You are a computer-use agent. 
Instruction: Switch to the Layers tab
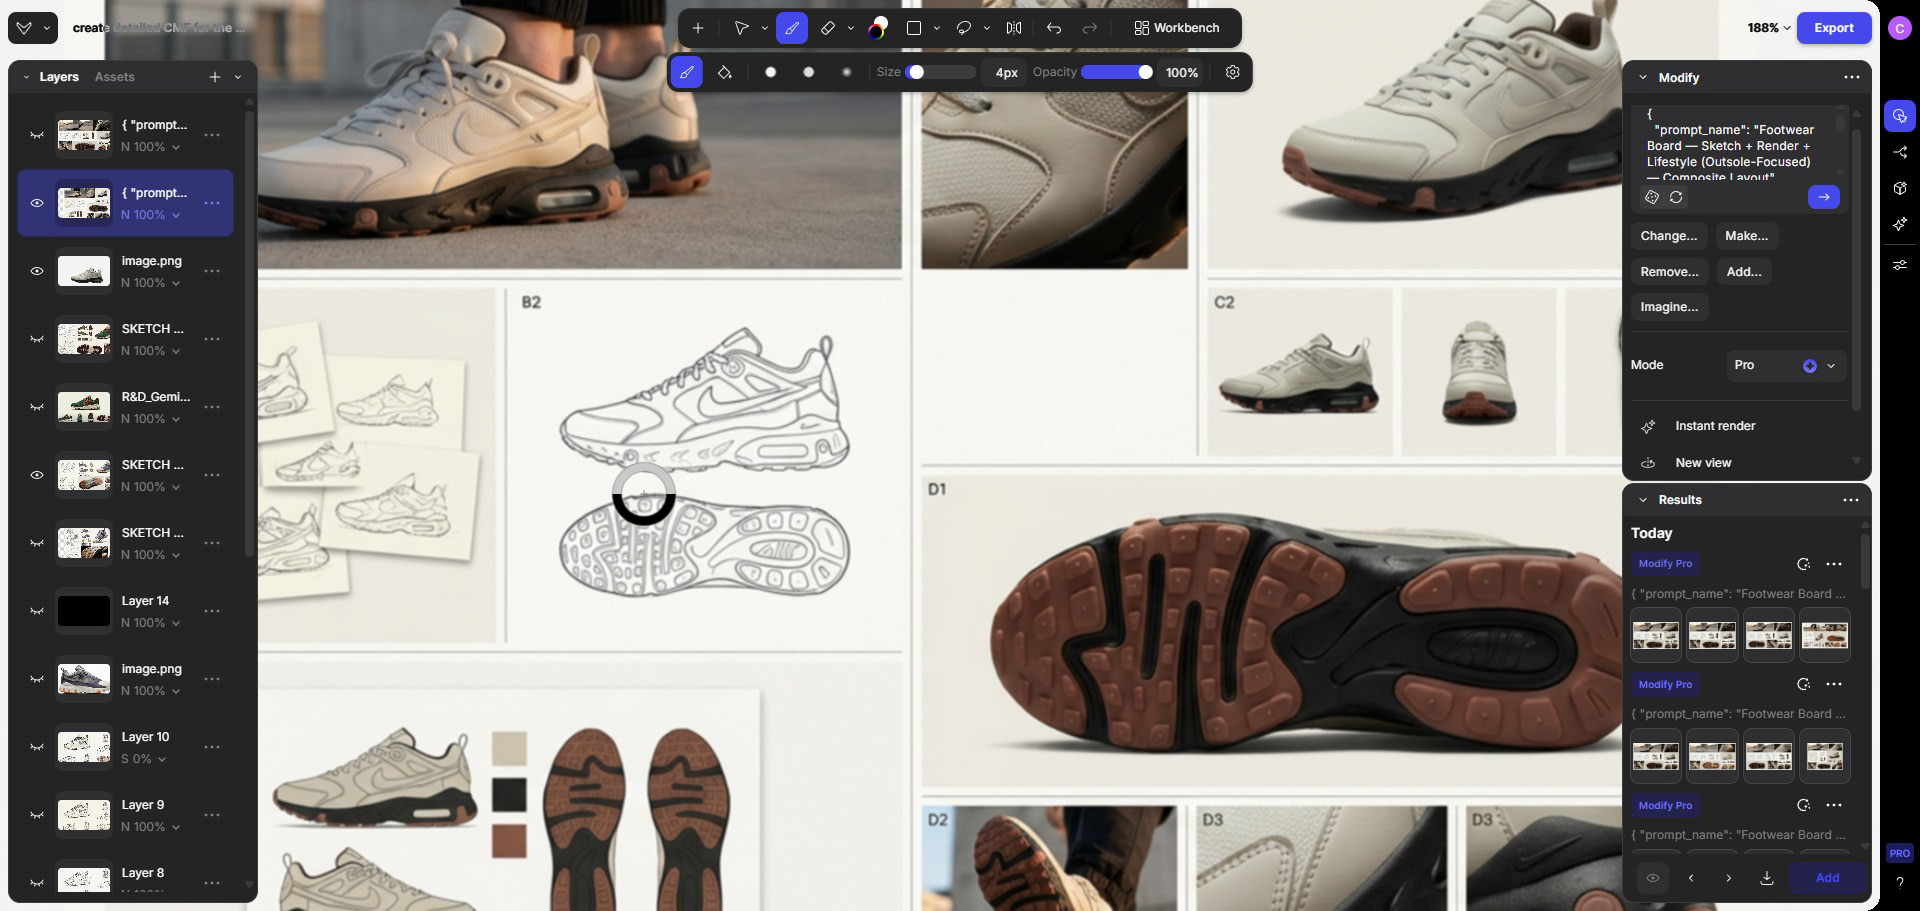click(x=59, y=77)
